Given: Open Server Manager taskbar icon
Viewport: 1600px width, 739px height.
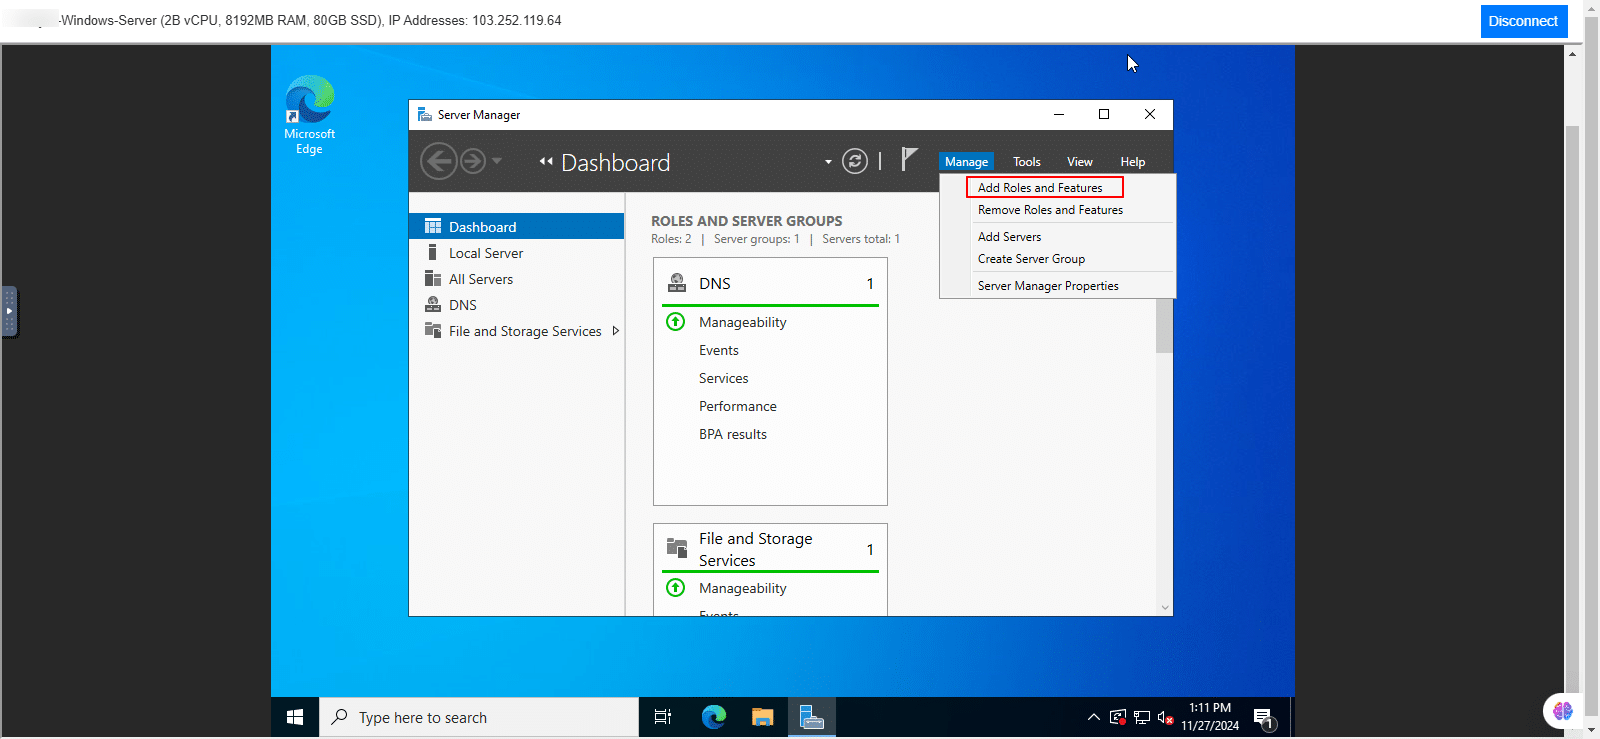Looking at the screenshot, I should pos(811,717).
